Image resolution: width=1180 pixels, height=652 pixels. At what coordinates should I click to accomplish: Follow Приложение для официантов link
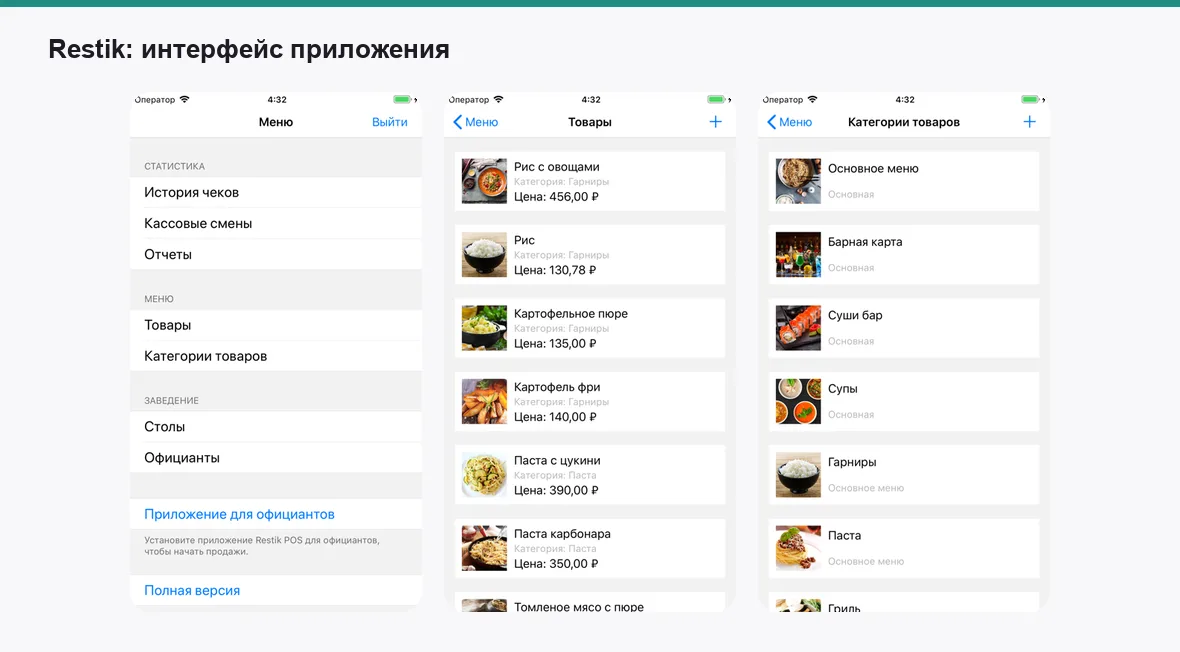tap(239, 514)
